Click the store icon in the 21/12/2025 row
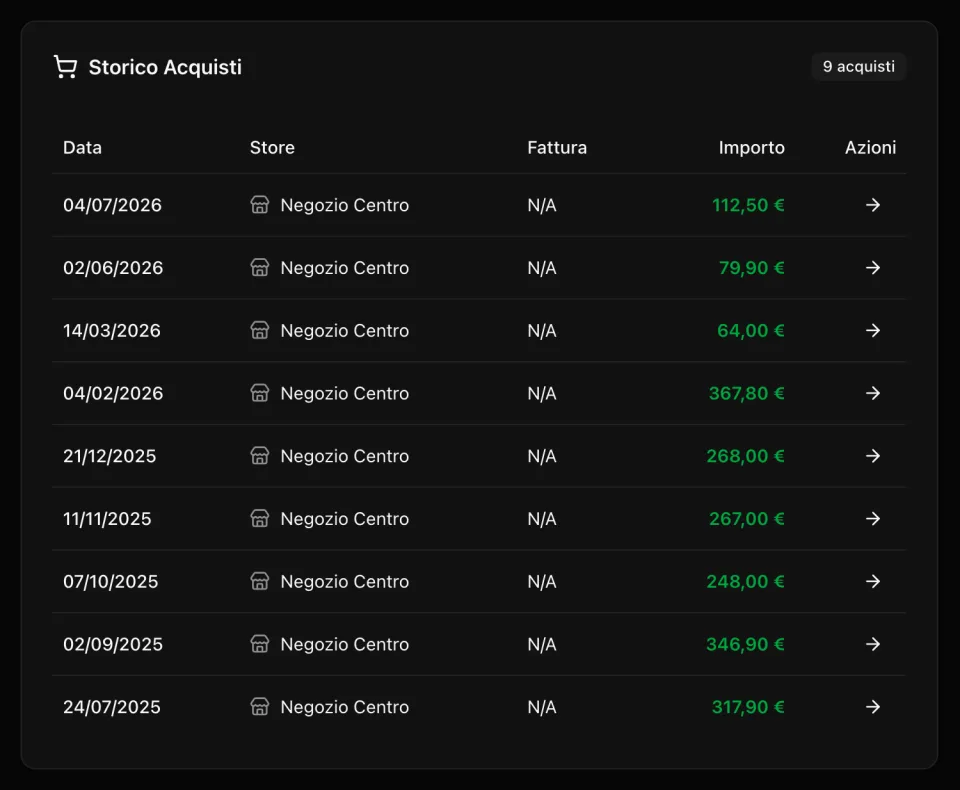 260,456
